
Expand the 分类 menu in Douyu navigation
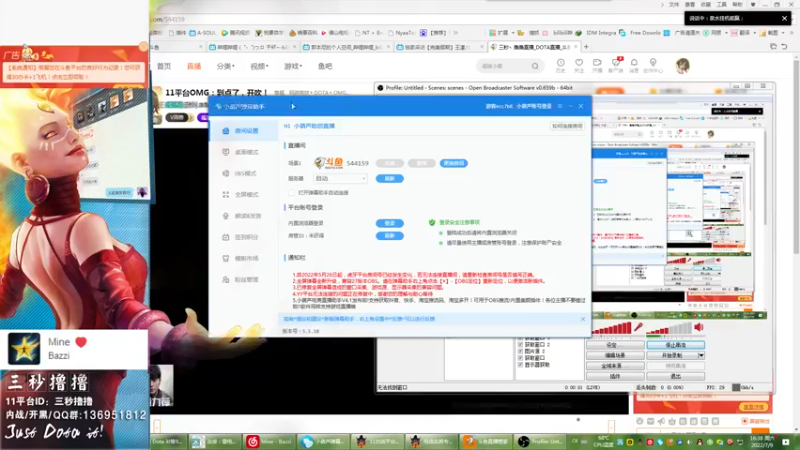(226, 66)
